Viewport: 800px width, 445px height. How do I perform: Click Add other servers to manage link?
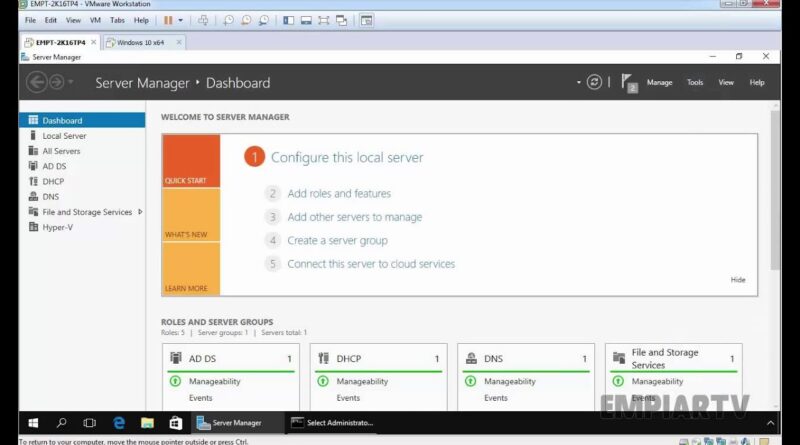(x=355, y=217)
